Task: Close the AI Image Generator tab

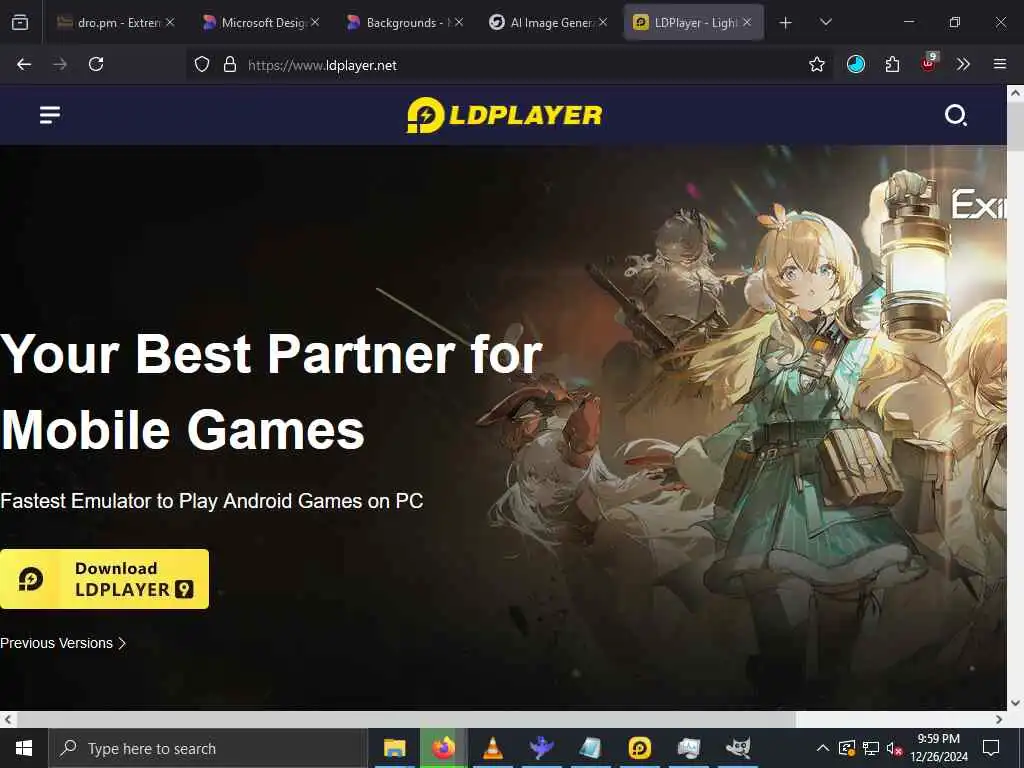Action: 603,22
